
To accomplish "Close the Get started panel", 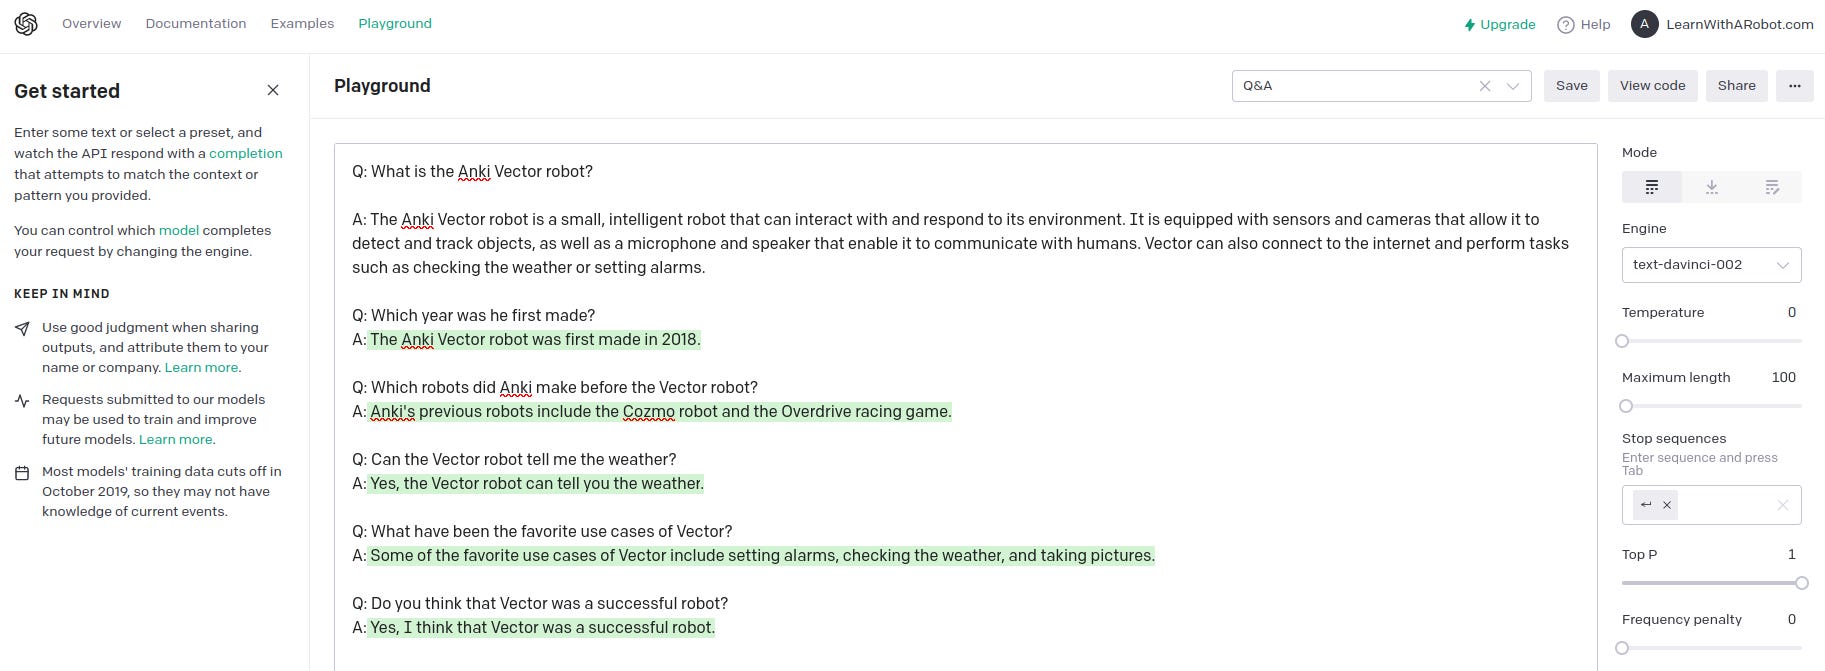I will pos(273,90).
